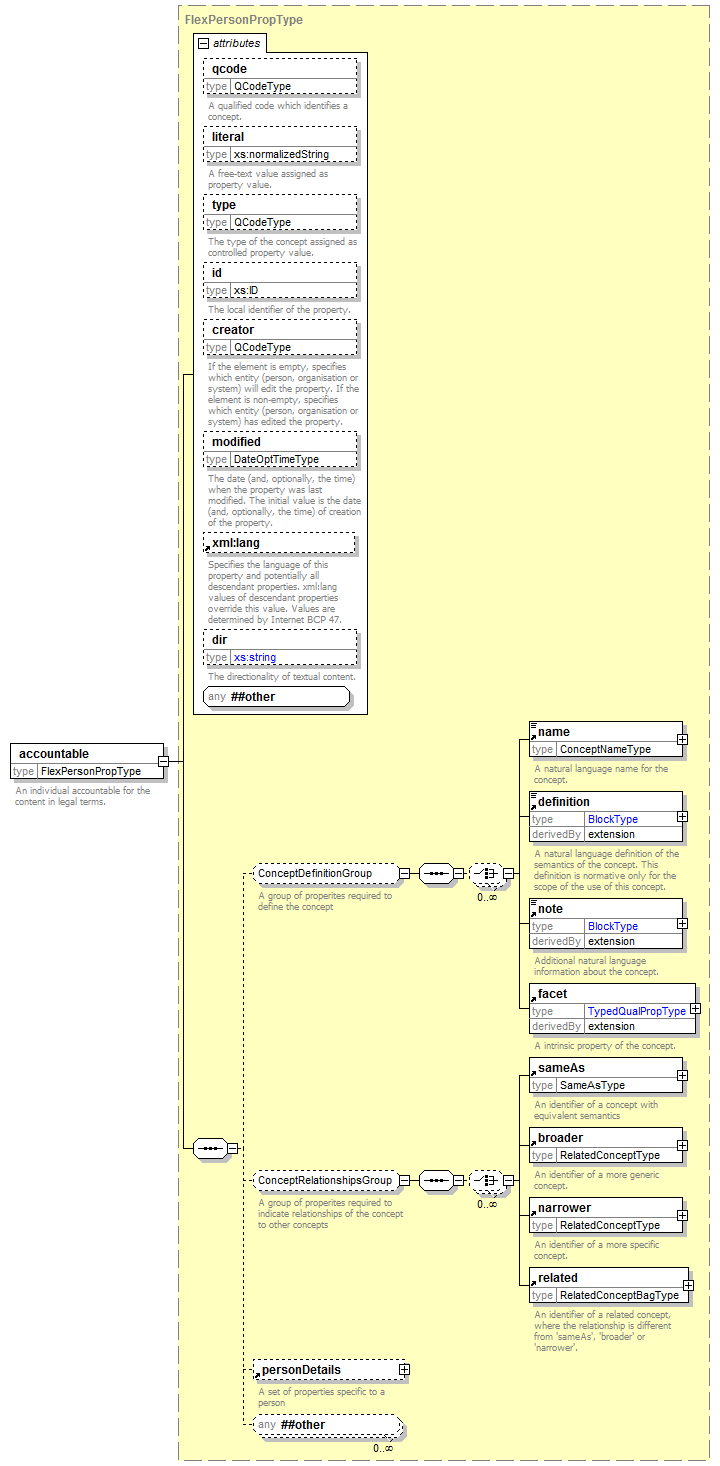Click main sequence icon after accountable
720x1466 pixels.
point(209,1148)
